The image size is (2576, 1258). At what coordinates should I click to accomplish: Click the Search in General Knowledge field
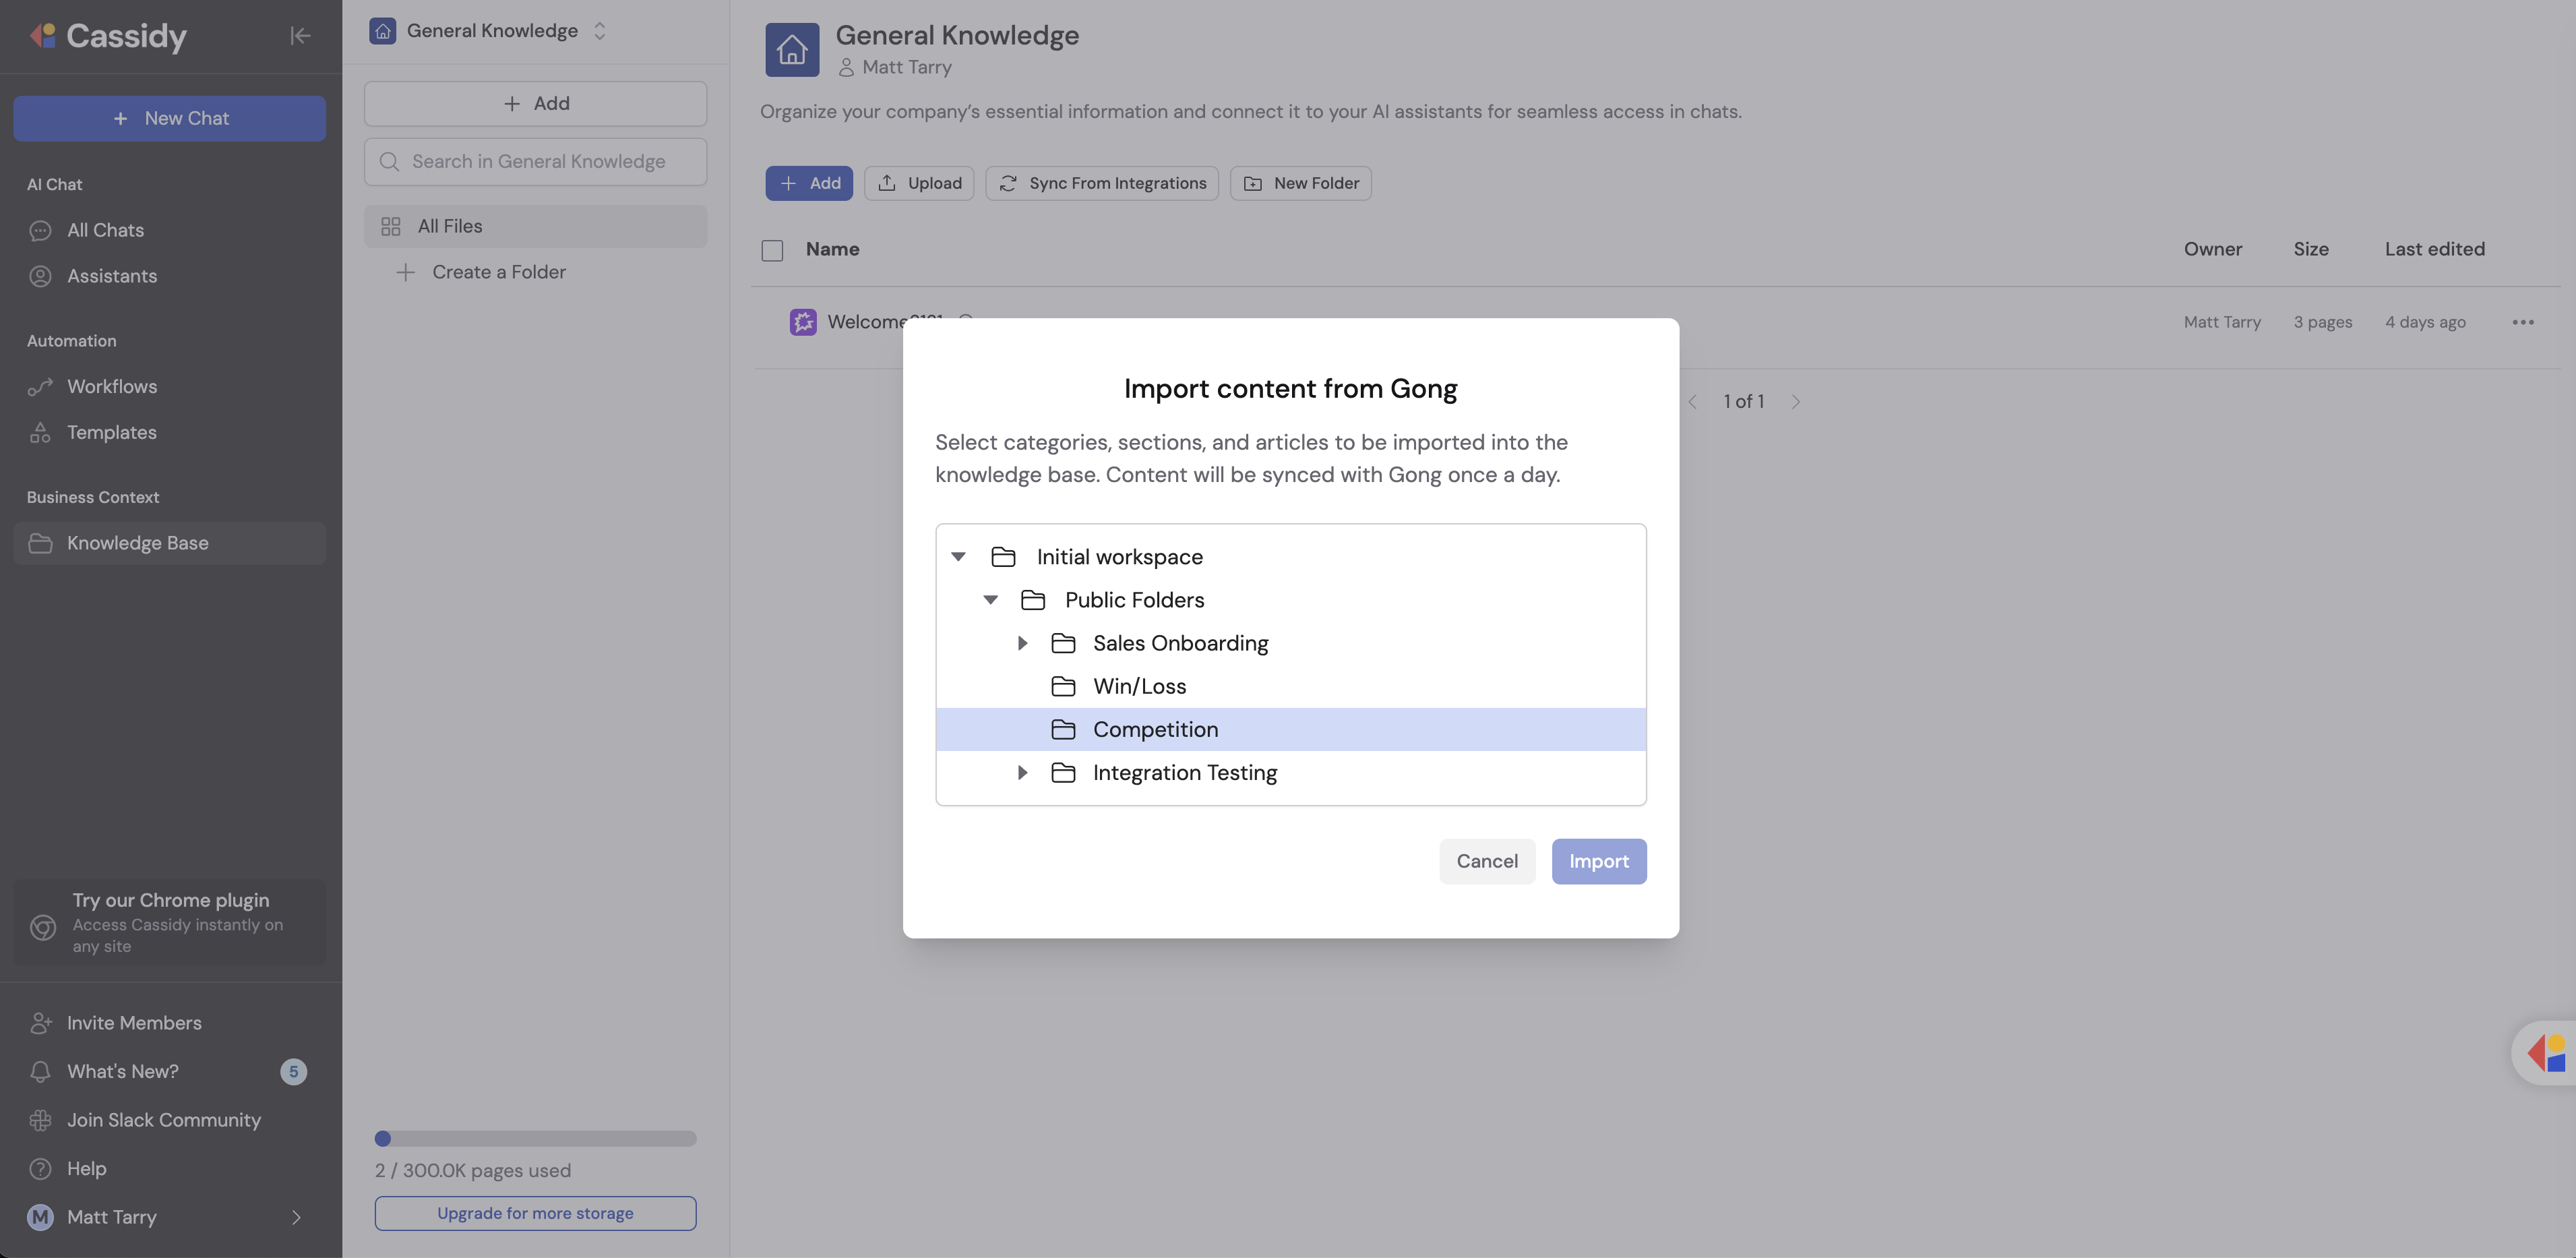[537, 162]
